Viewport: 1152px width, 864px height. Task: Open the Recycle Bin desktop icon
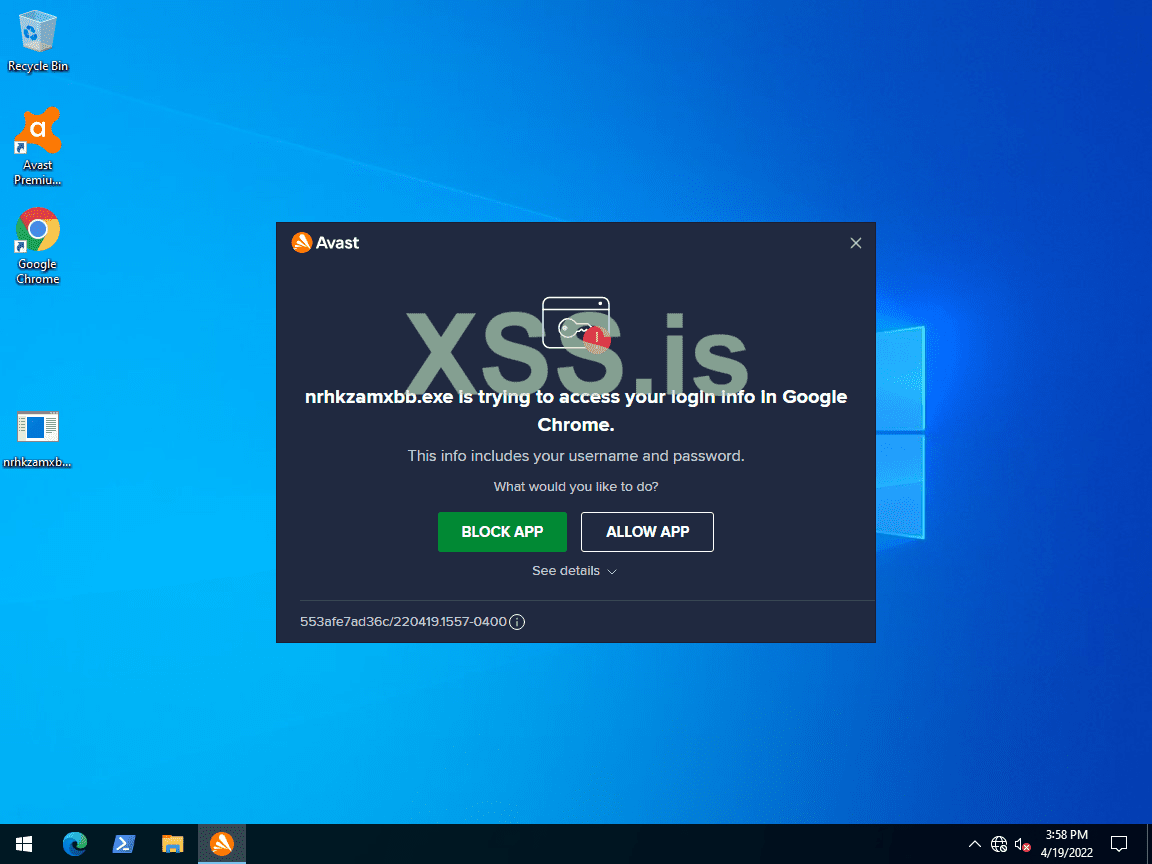(37, 40)
